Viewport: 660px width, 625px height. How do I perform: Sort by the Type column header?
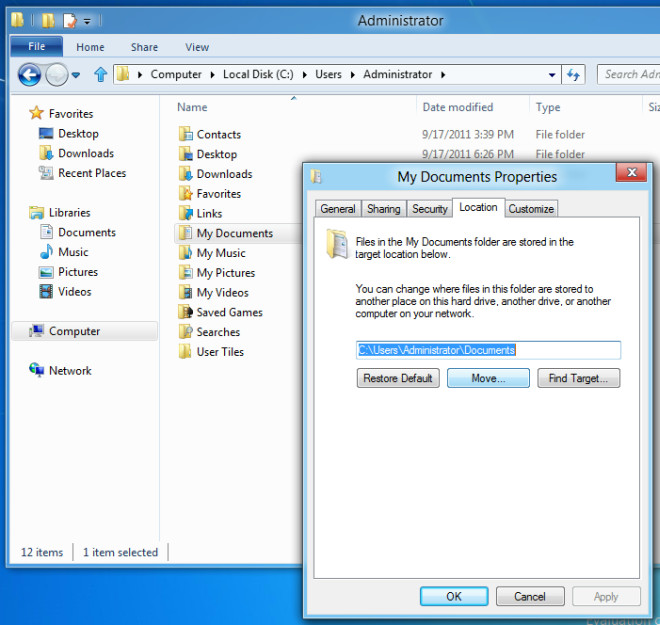tap(548, 107)
